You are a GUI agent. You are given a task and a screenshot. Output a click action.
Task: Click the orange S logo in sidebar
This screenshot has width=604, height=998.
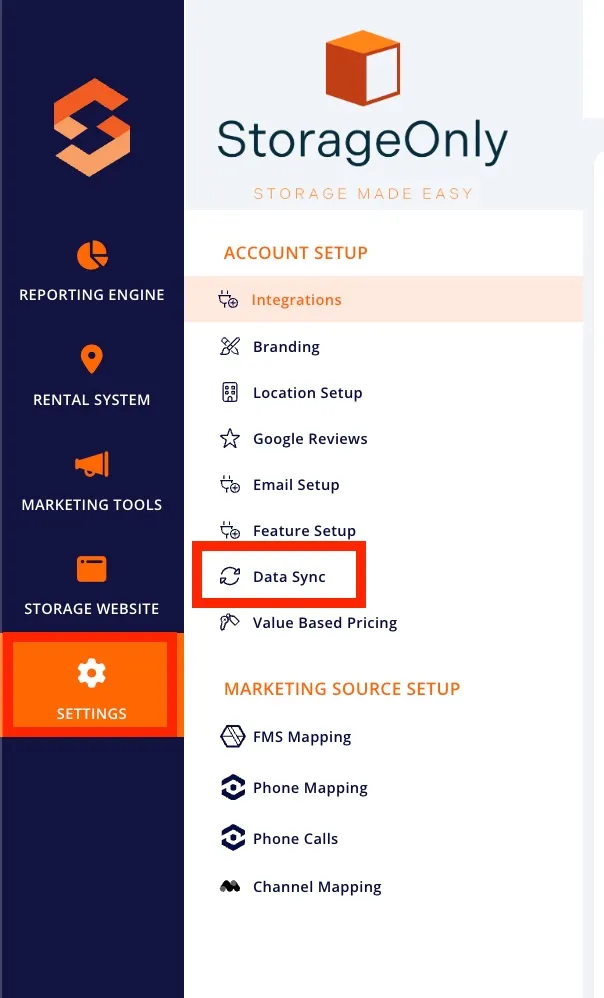point(92,127)
